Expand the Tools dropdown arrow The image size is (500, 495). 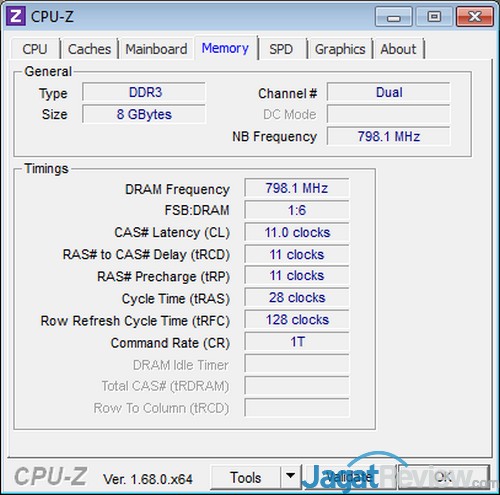(291, 477)
